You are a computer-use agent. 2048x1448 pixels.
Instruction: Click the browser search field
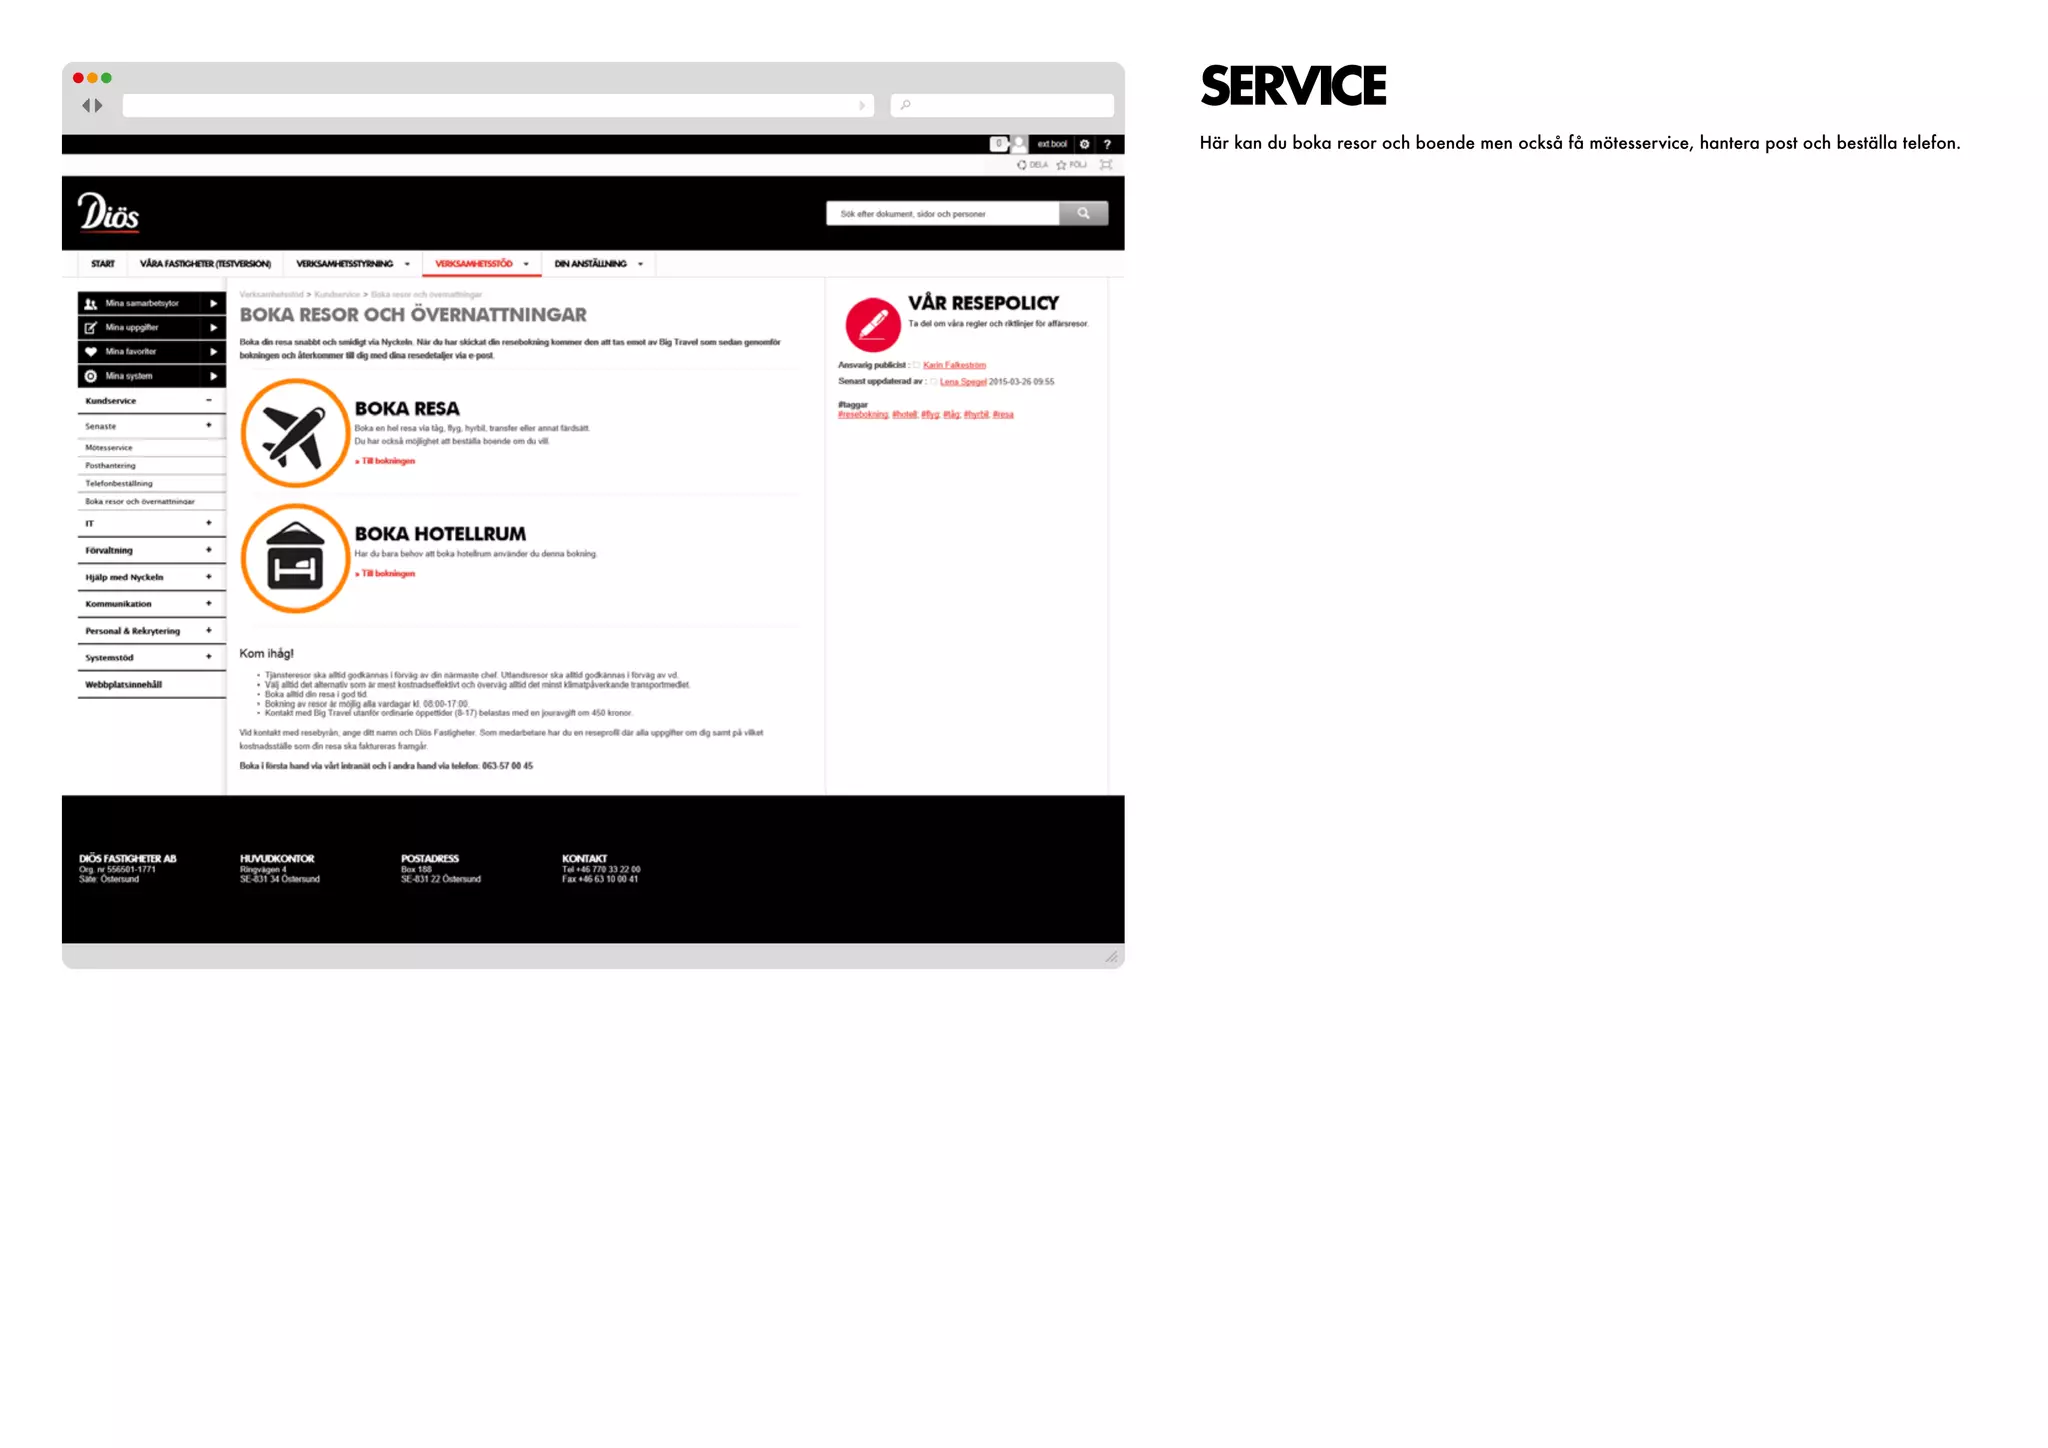click(x=1002, y=105)
